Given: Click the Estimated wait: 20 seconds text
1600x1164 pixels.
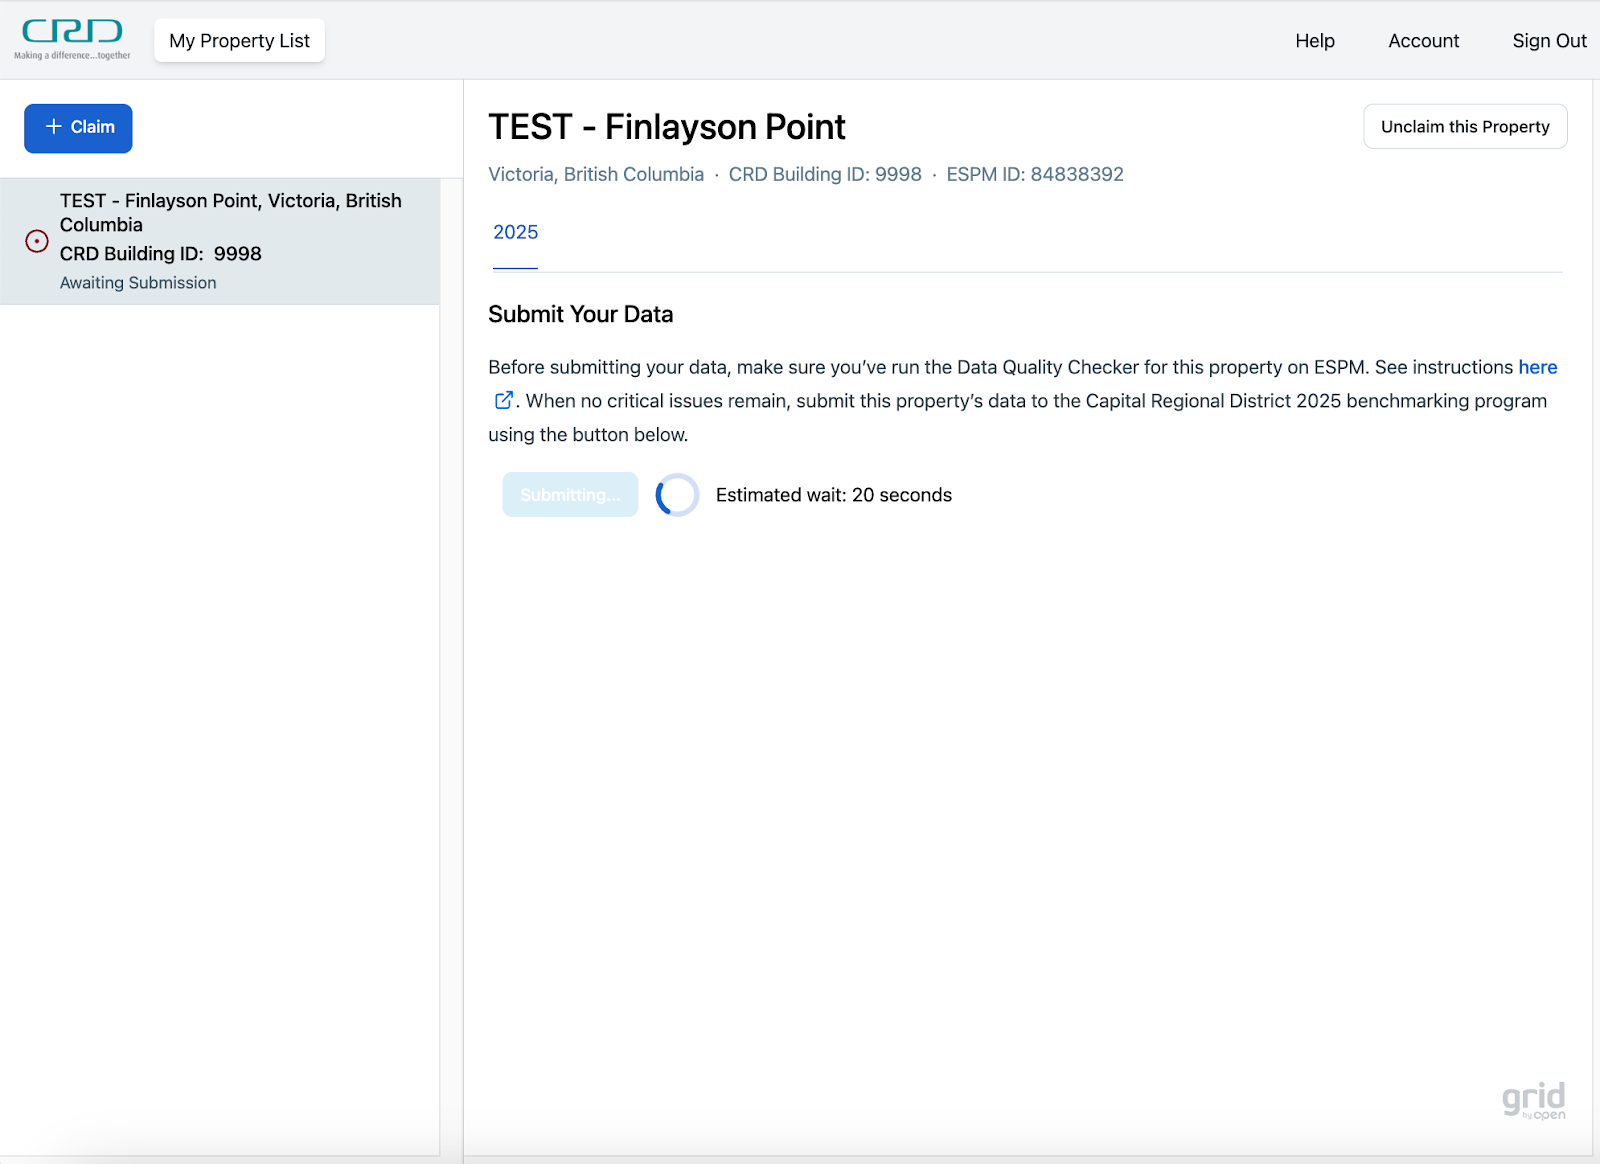Looking at the screenshot, I should [x=833, y=495].
